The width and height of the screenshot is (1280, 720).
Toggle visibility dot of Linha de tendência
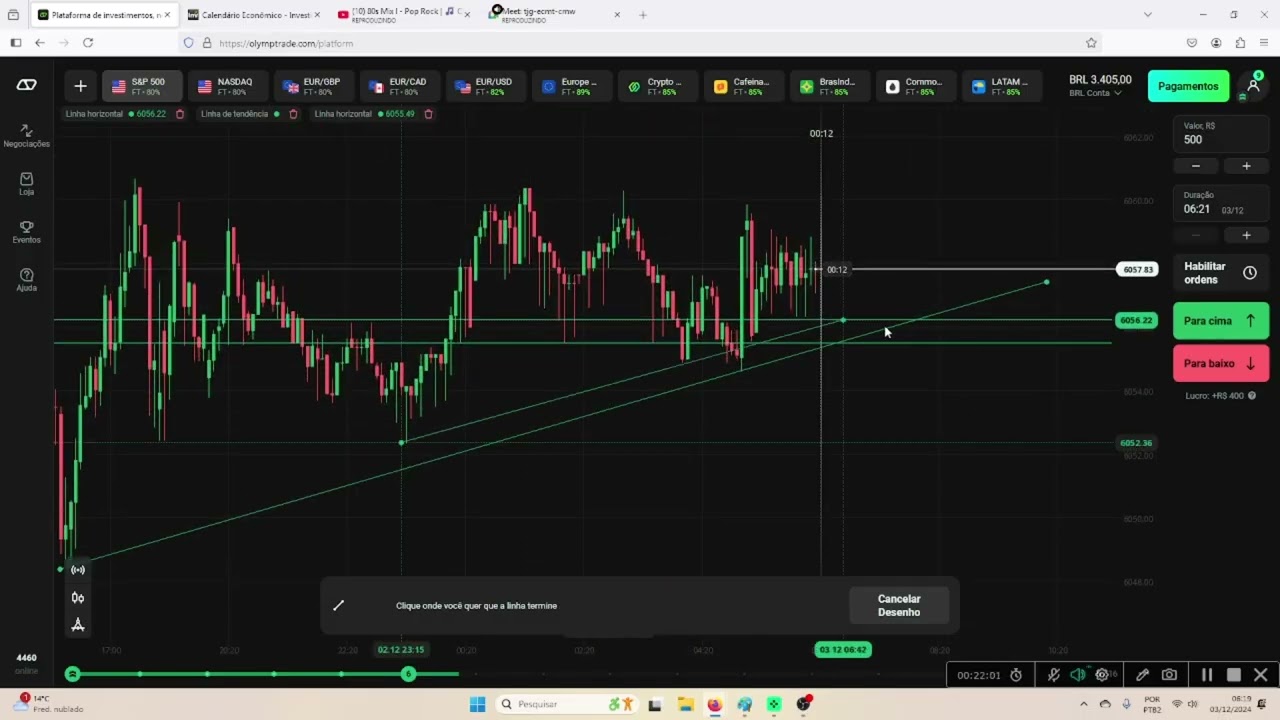click(x=277, y=114)
